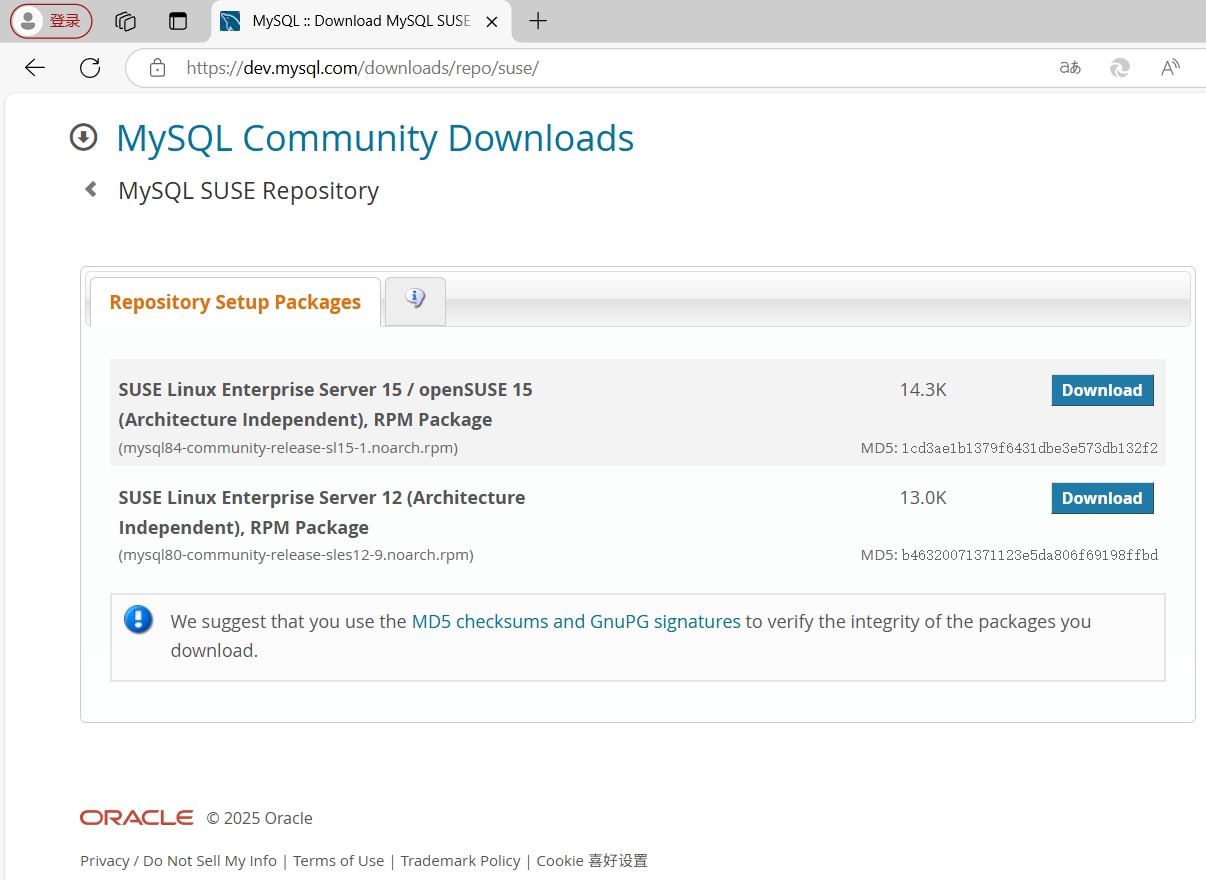
Task: Click the circular download arrow icon
Action: pos(83,138)
